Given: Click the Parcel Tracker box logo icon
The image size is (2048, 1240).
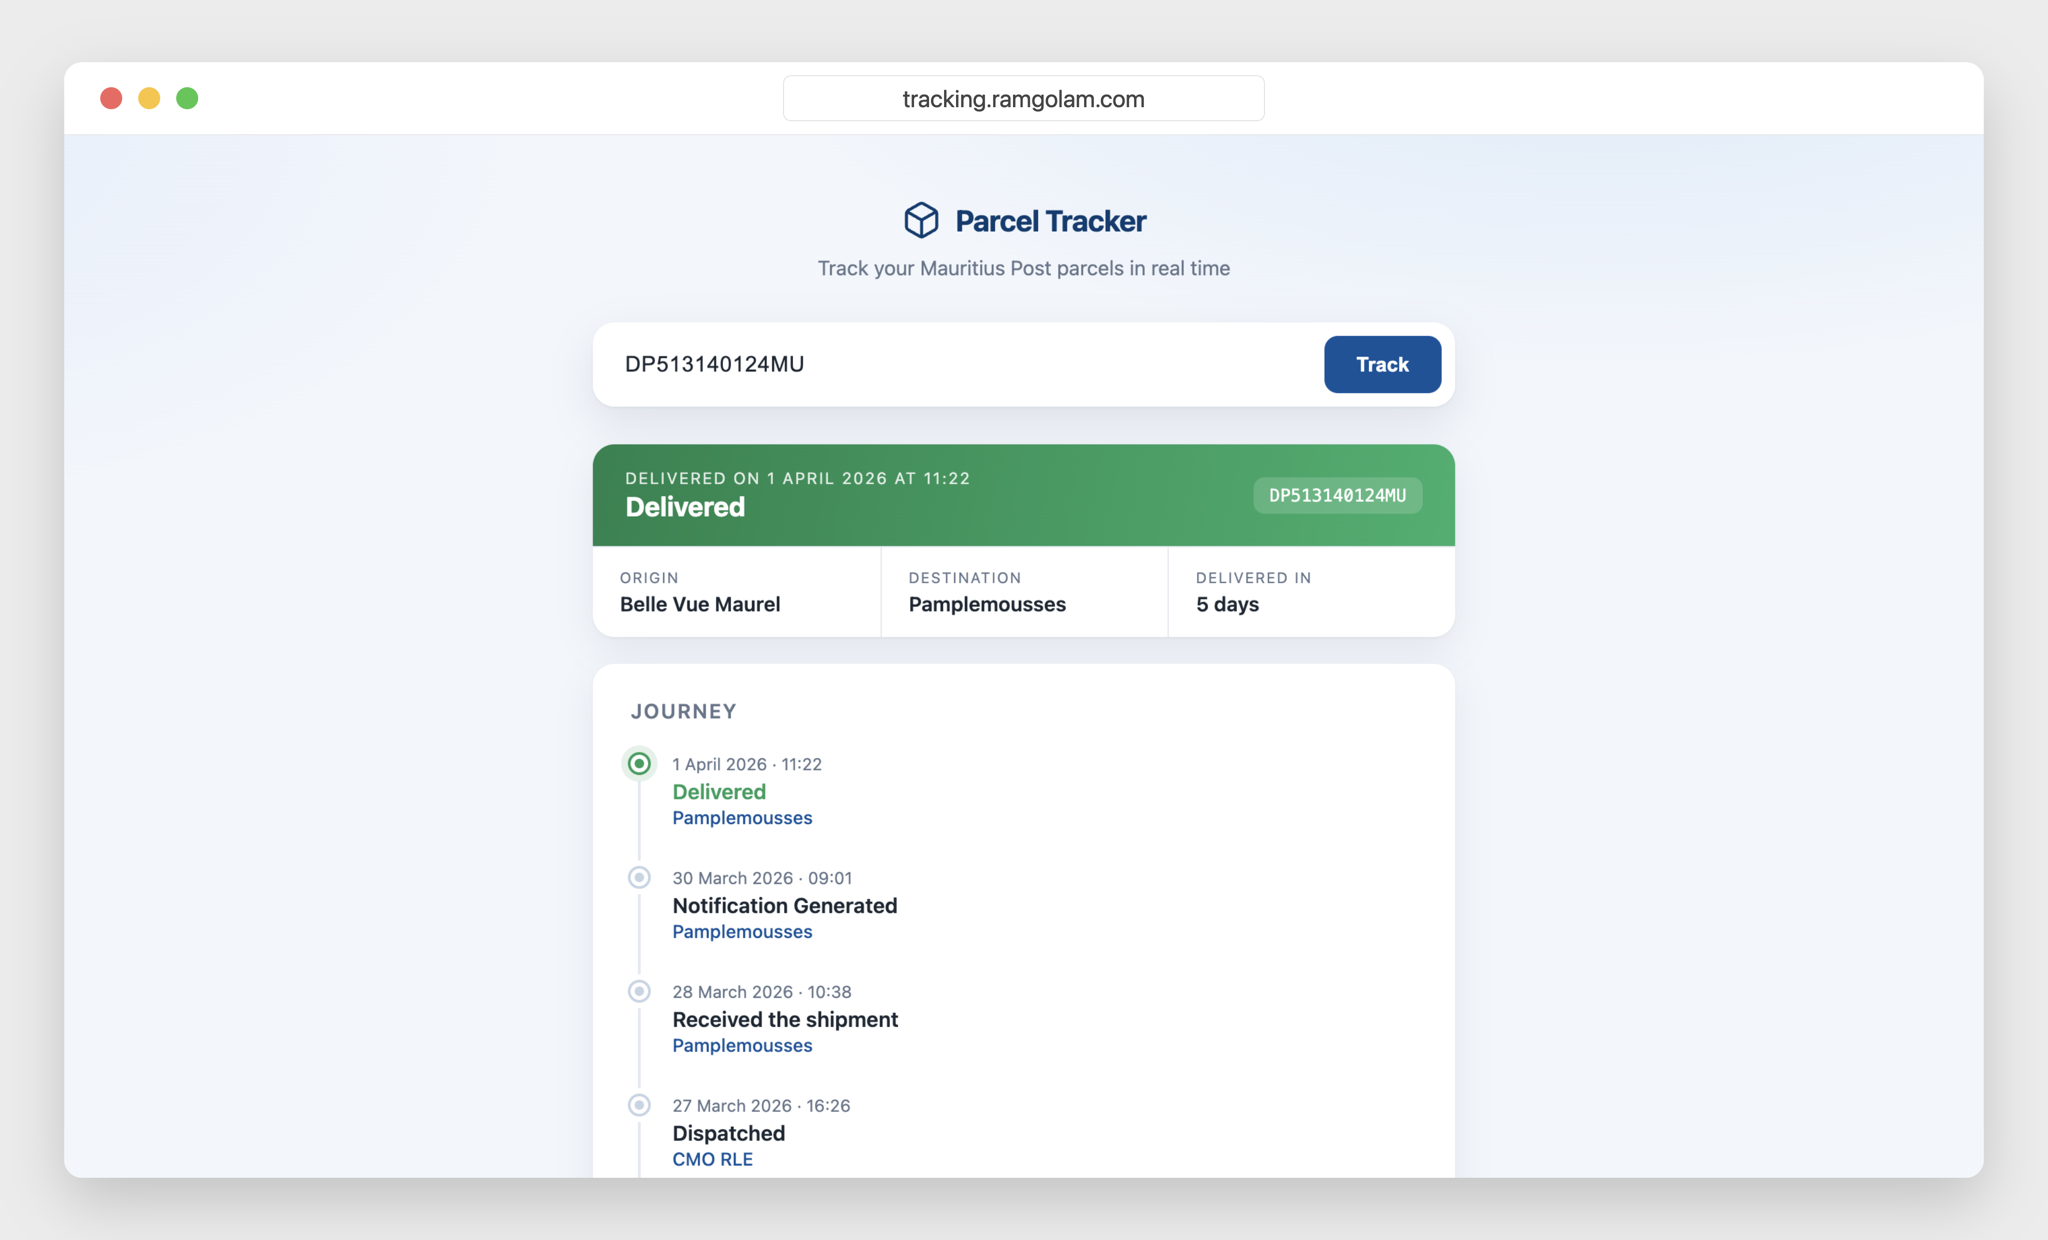Looking at the screenshot, I should pyautogui.click(x=921, y=220).
